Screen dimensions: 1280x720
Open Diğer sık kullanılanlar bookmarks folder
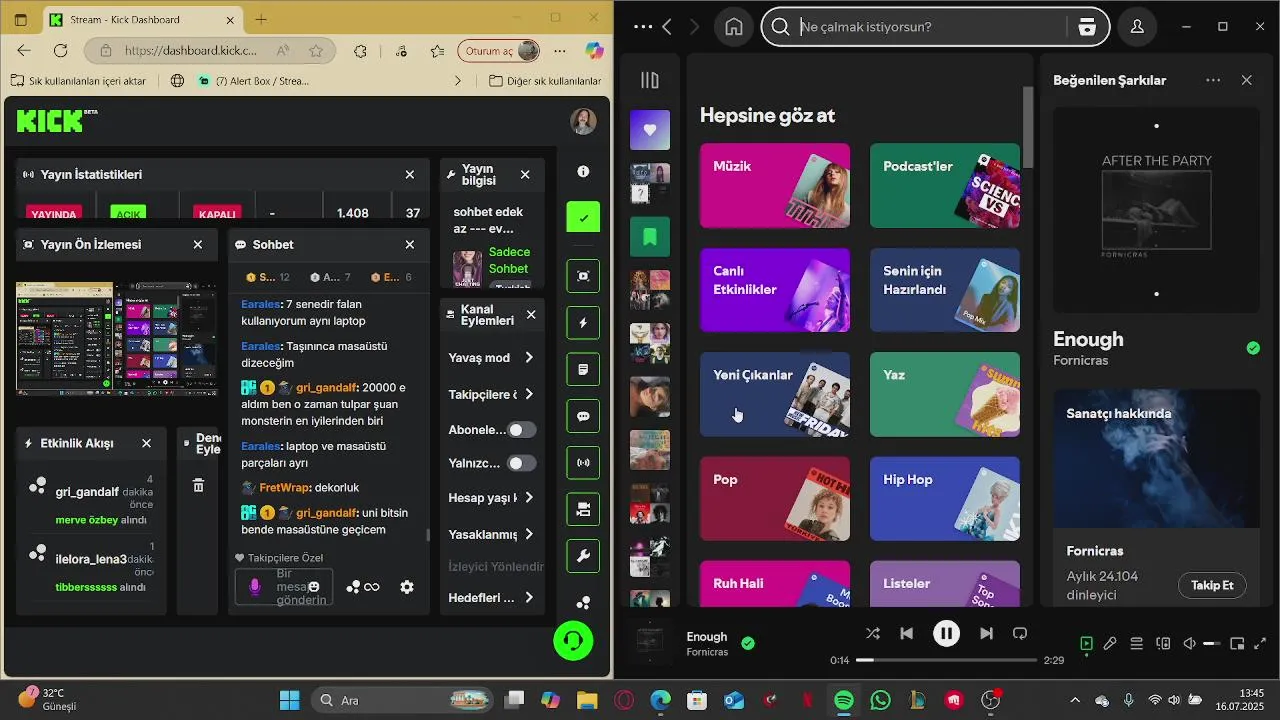tap(545, 81)
